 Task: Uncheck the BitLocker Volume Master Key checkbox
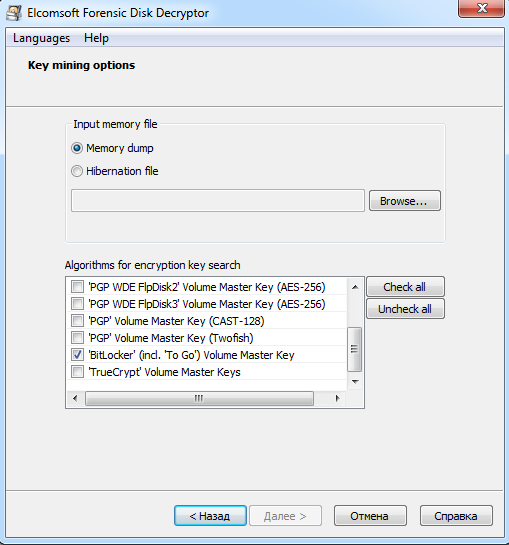click(x=77, y=355)
